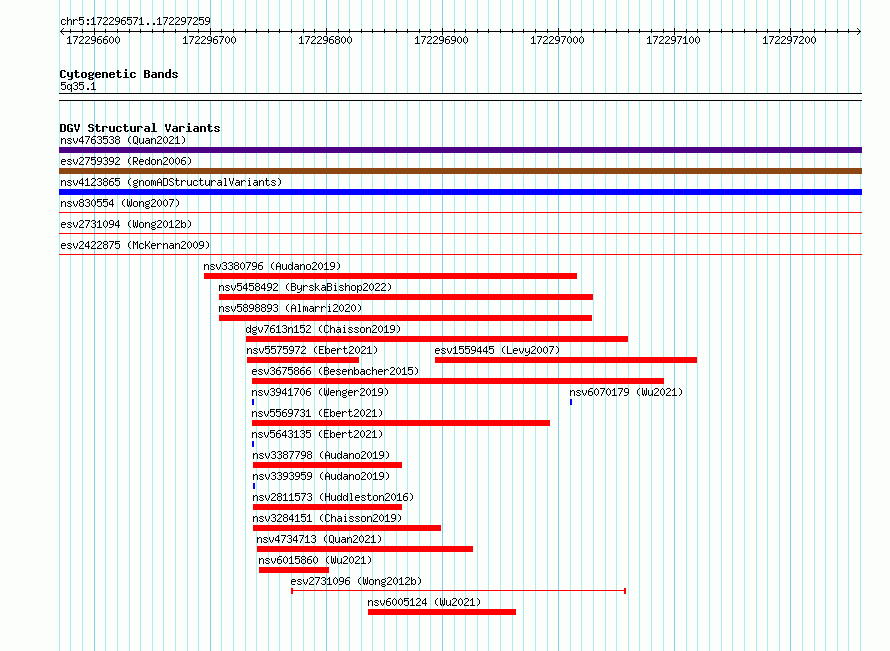Click the nsv6070179 (Wu2021) blue marker
This screenshot has width=890, height=651.
pyautogui.click(x=571, y=402)
